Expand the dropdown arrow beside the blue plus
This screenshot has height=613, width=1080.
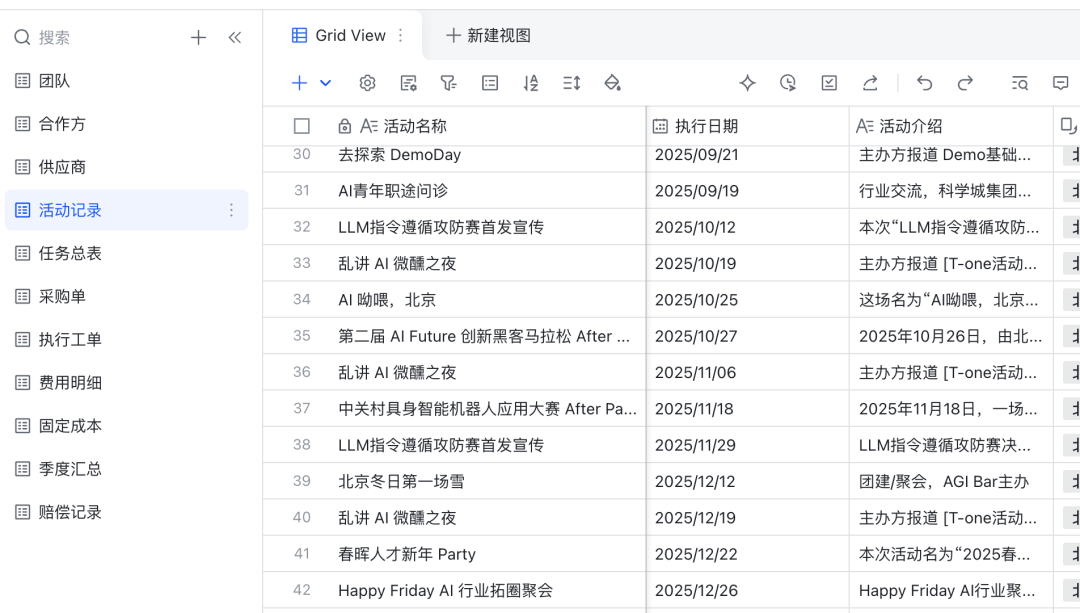click(326, 83)
